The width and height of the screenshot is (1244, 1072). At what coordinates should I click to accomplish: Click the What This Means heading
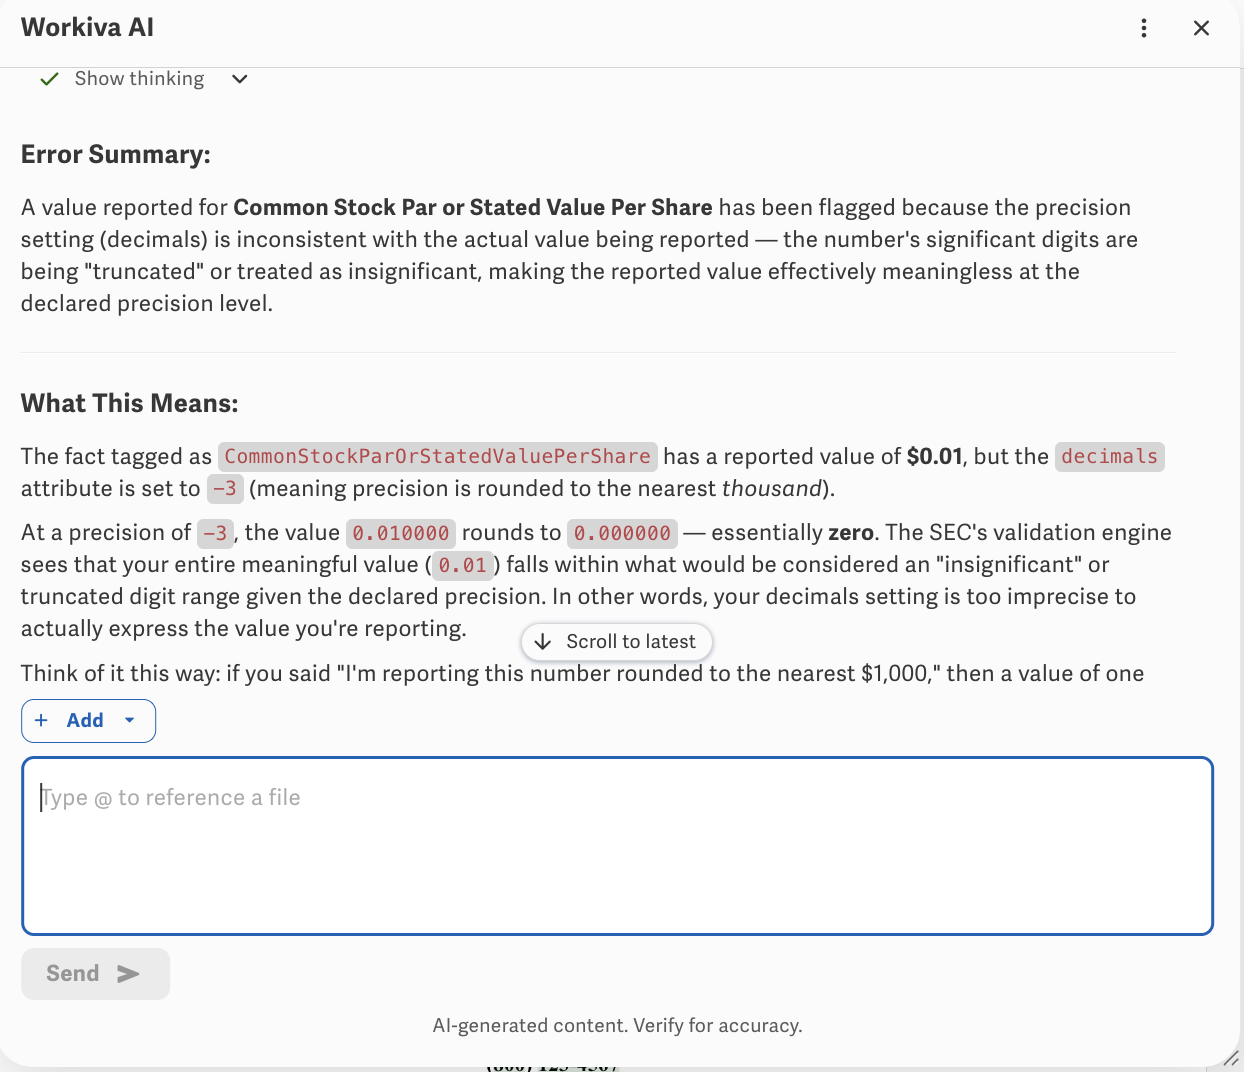(x=130, y=403)
